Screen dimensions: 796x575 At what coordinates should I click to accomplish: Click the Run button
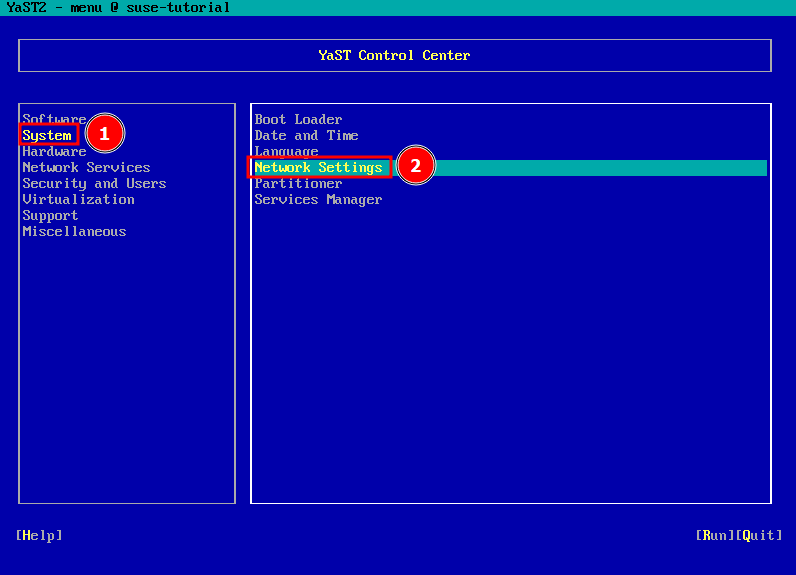coord(715,535)
